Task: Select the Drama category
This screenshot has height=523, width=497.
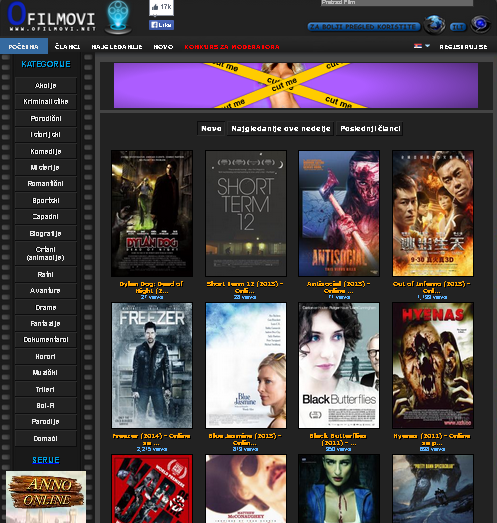Action: tap(46, 308)
